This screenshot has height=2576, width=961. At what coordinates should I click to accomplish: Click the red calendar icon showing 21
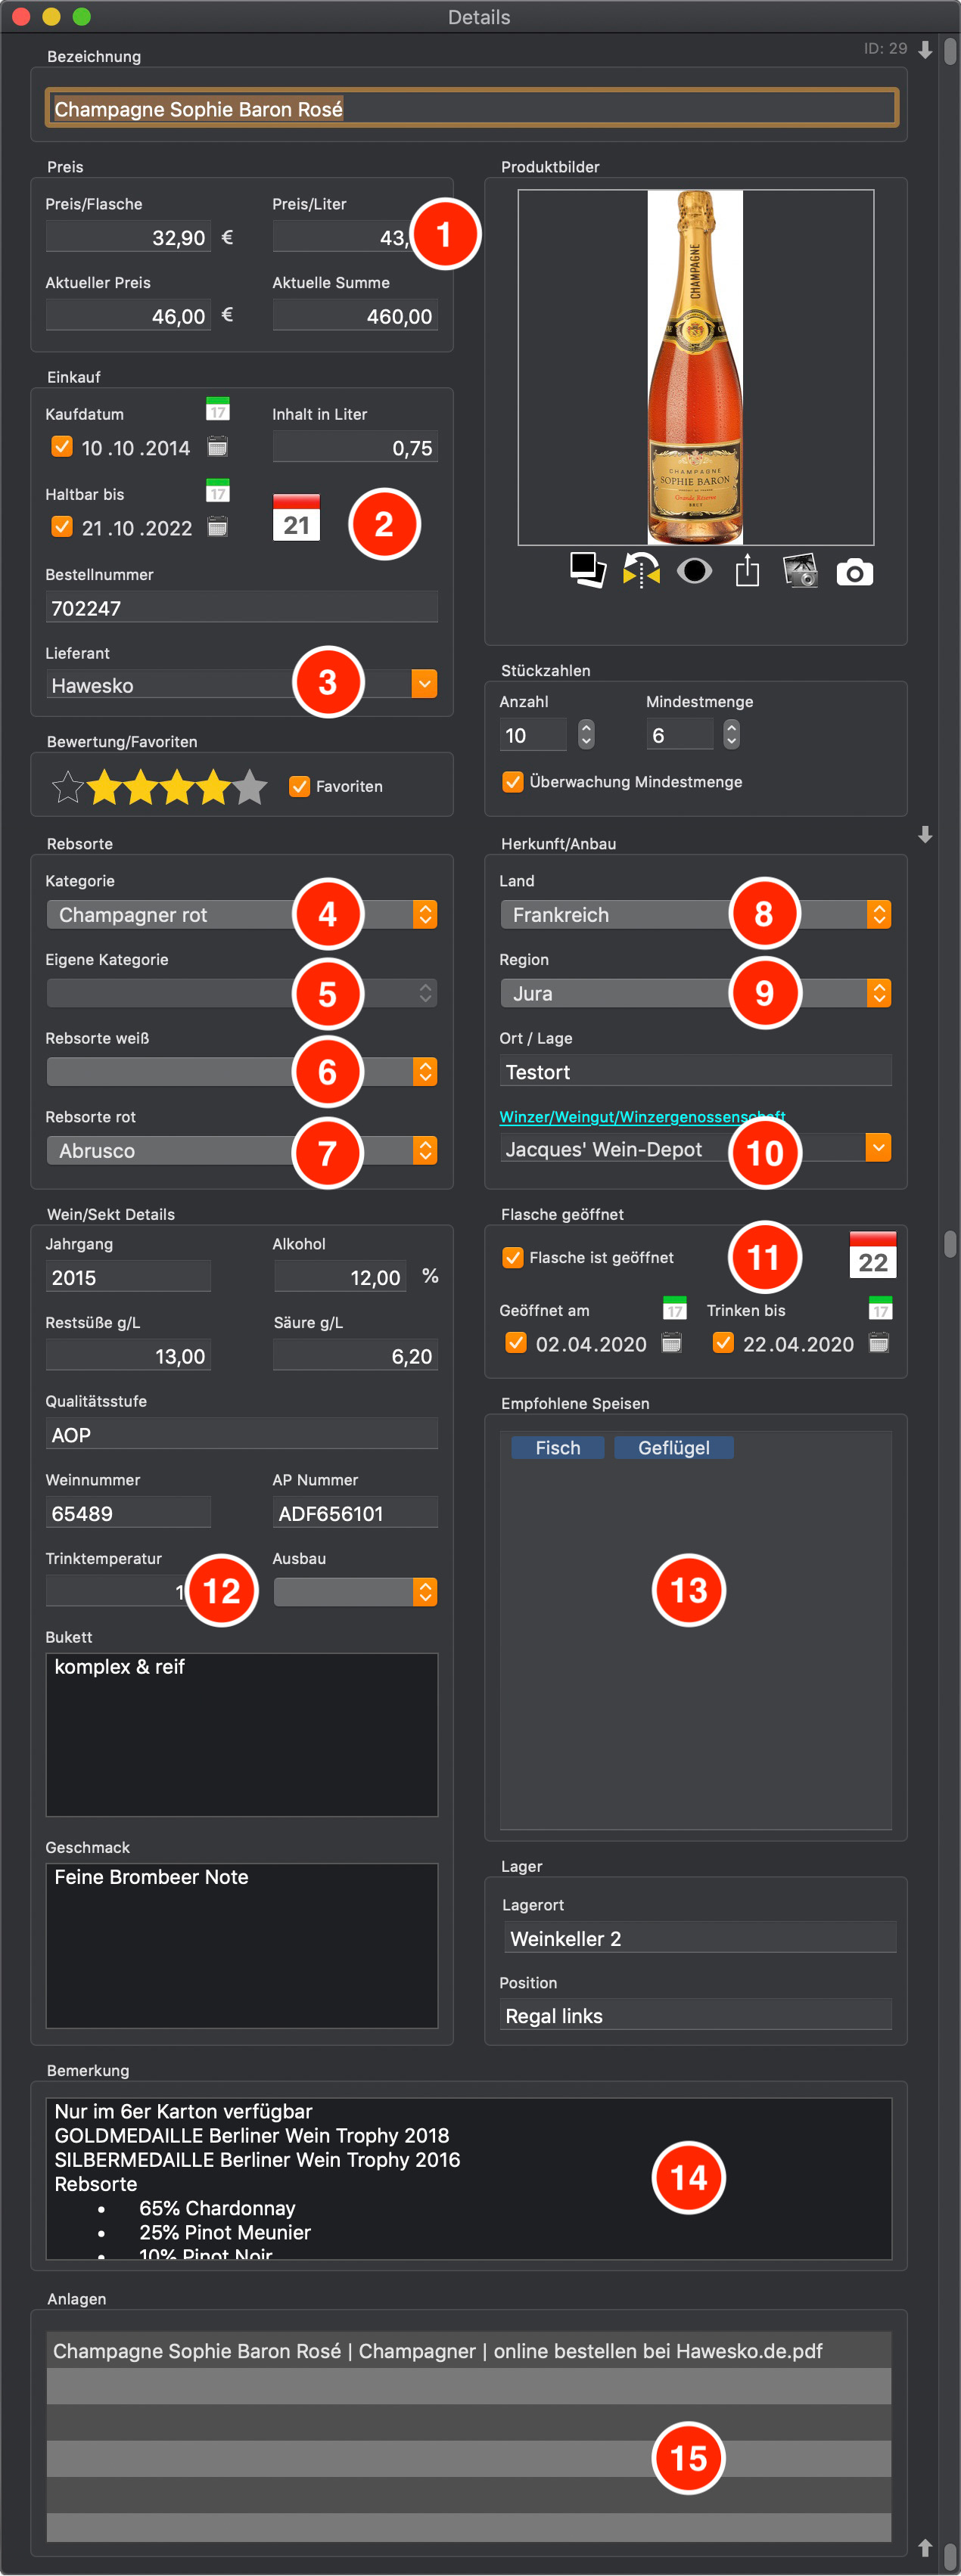click(x=296, y=517)
